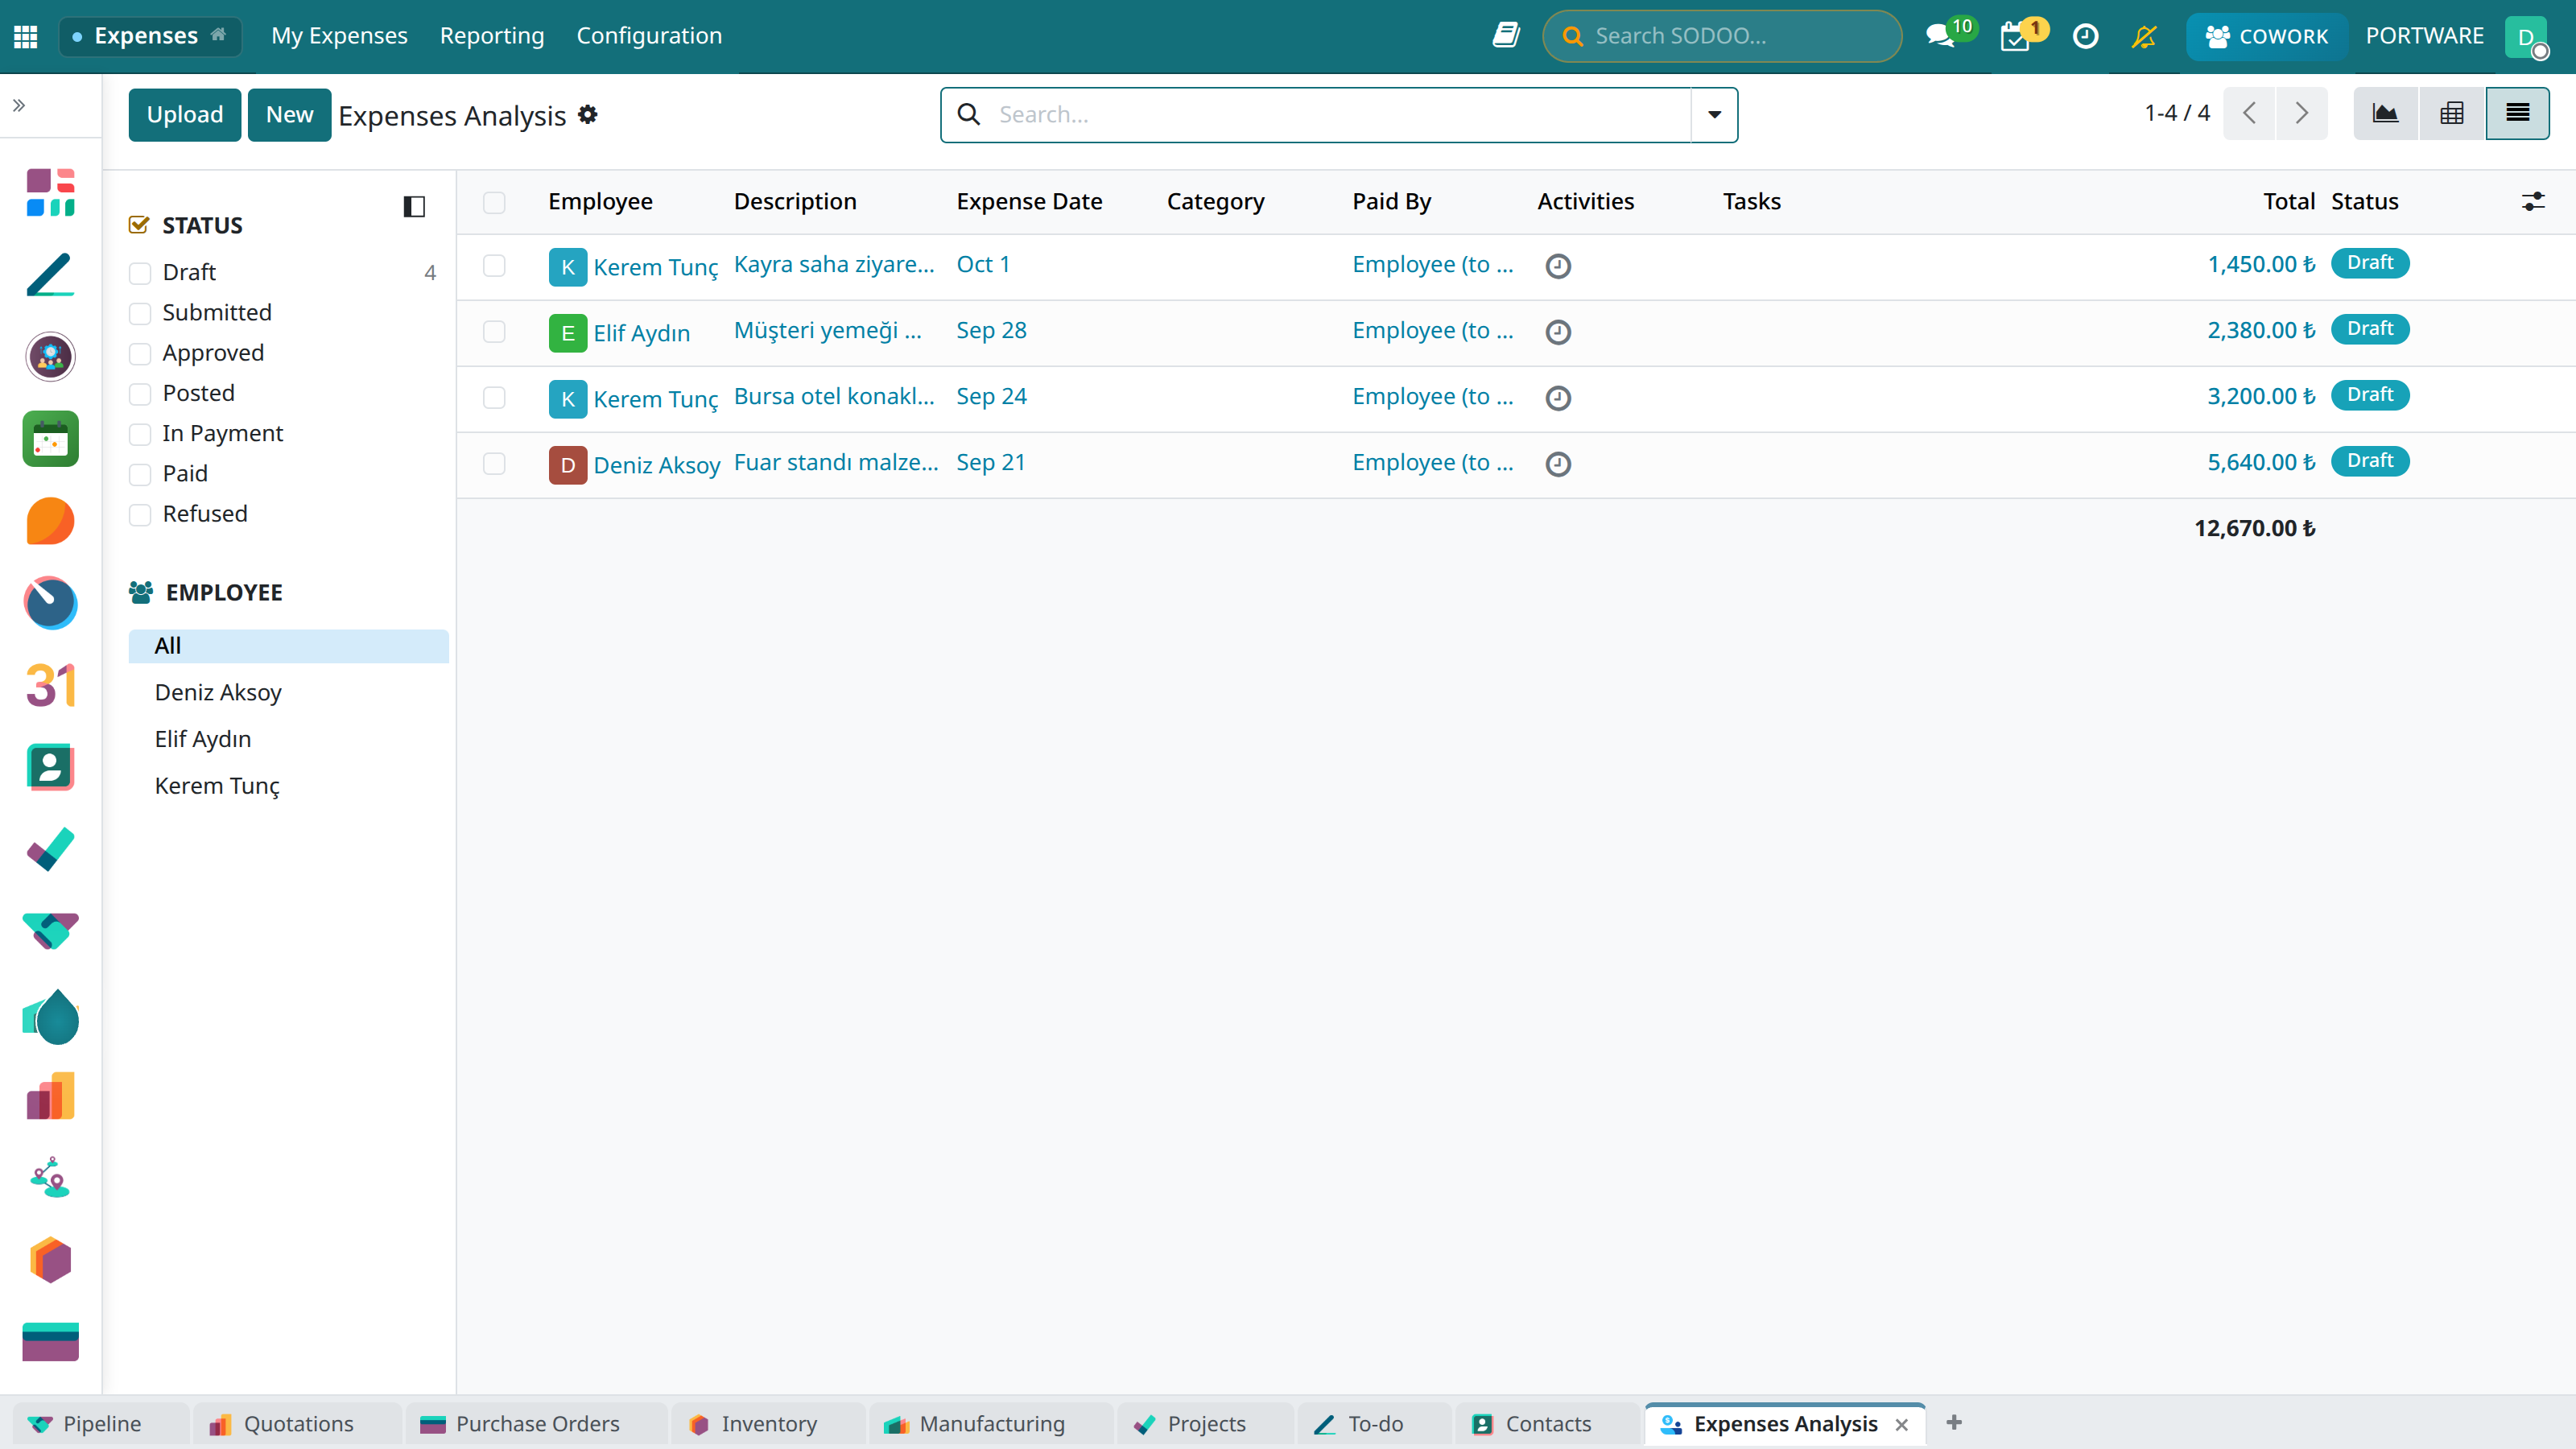The image size is (2576, 1449).
Task: Open the search options dropdown arrow
Action: coord(1714,115)
